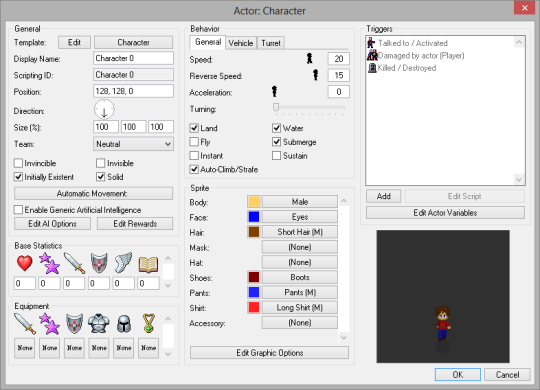
Task: Click the wing agility statistic icon
Action: click(124, 263)
